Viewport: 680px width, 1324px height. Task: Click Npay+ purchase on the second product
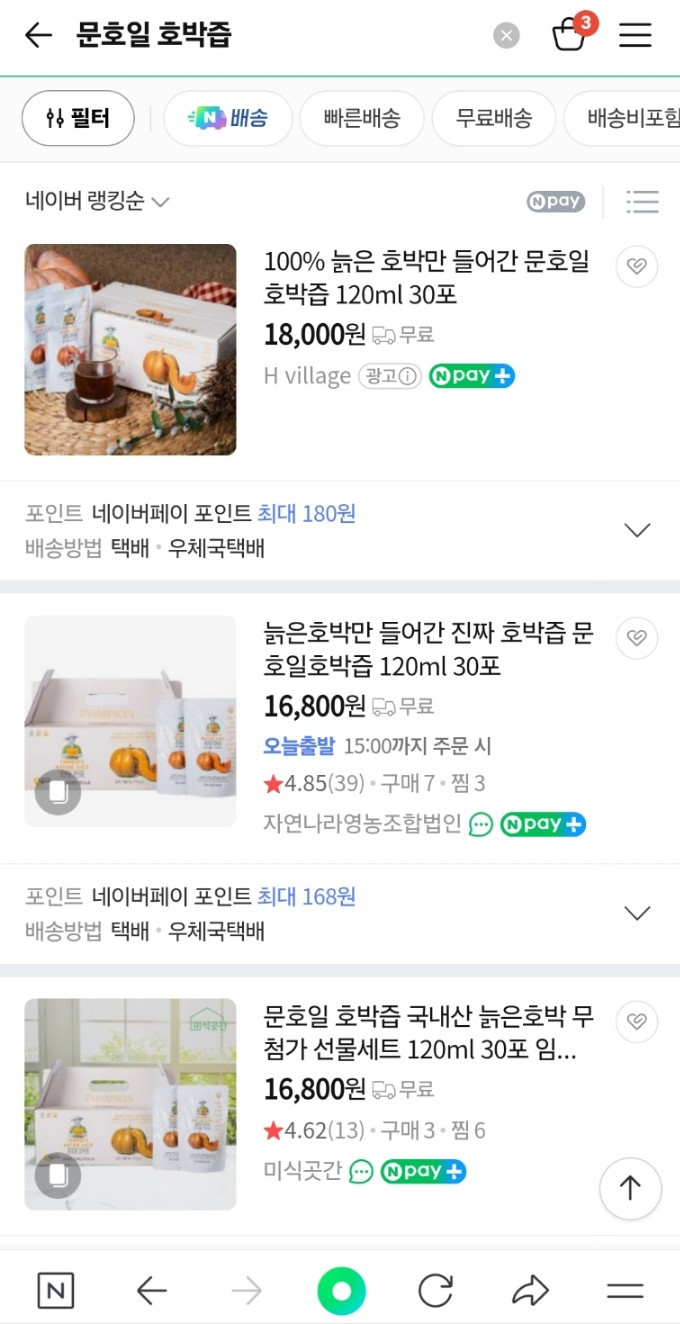[x=542, y=824]
